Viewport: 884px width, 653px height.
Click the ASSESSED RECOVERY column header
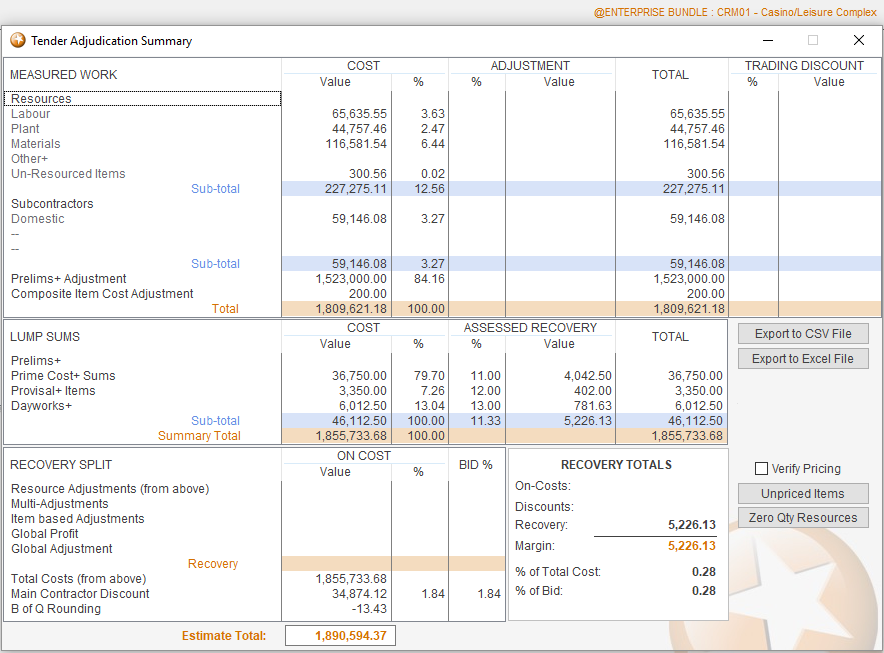530,328
